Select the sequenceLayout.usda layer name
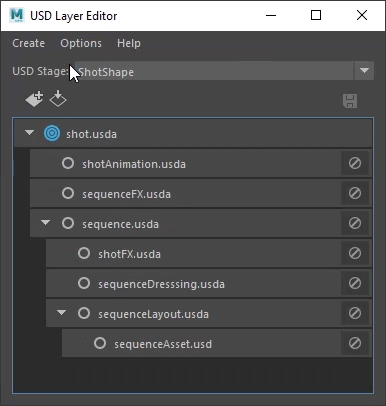Image resolution: width=386 pixels, height=406 pixels. [153, 314]
